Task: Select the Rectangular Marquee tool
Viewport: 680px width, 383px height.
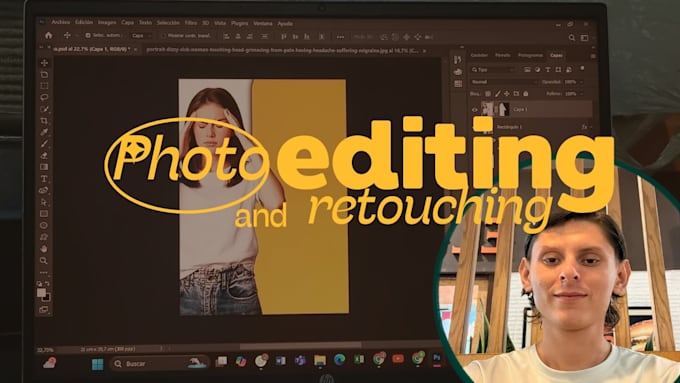Action: [44, 86]
